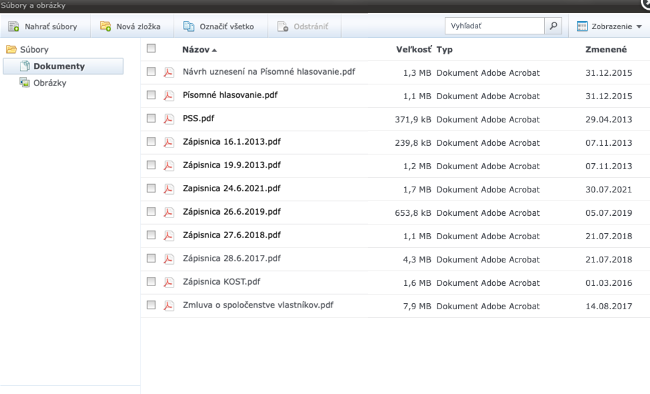
Task: Sort files by the Zmenené column
Action: pyautogui.click(x=606, y=49)
